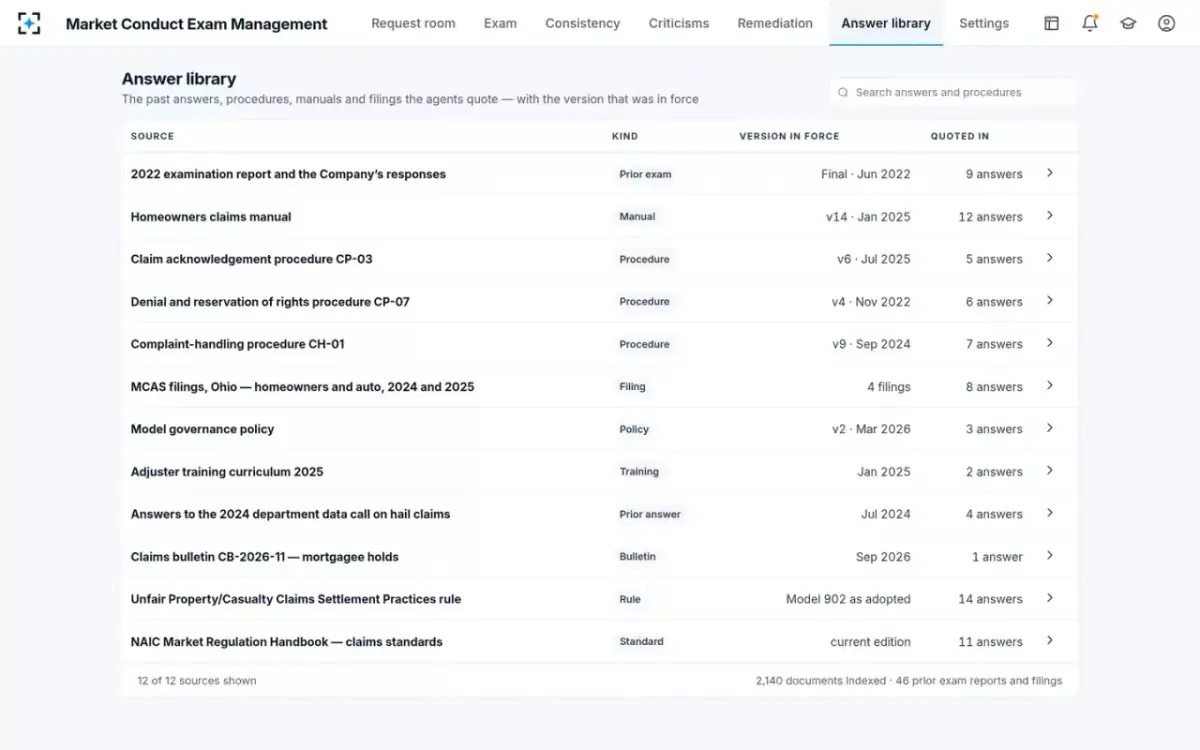Open the Criticisms tab

679,23
